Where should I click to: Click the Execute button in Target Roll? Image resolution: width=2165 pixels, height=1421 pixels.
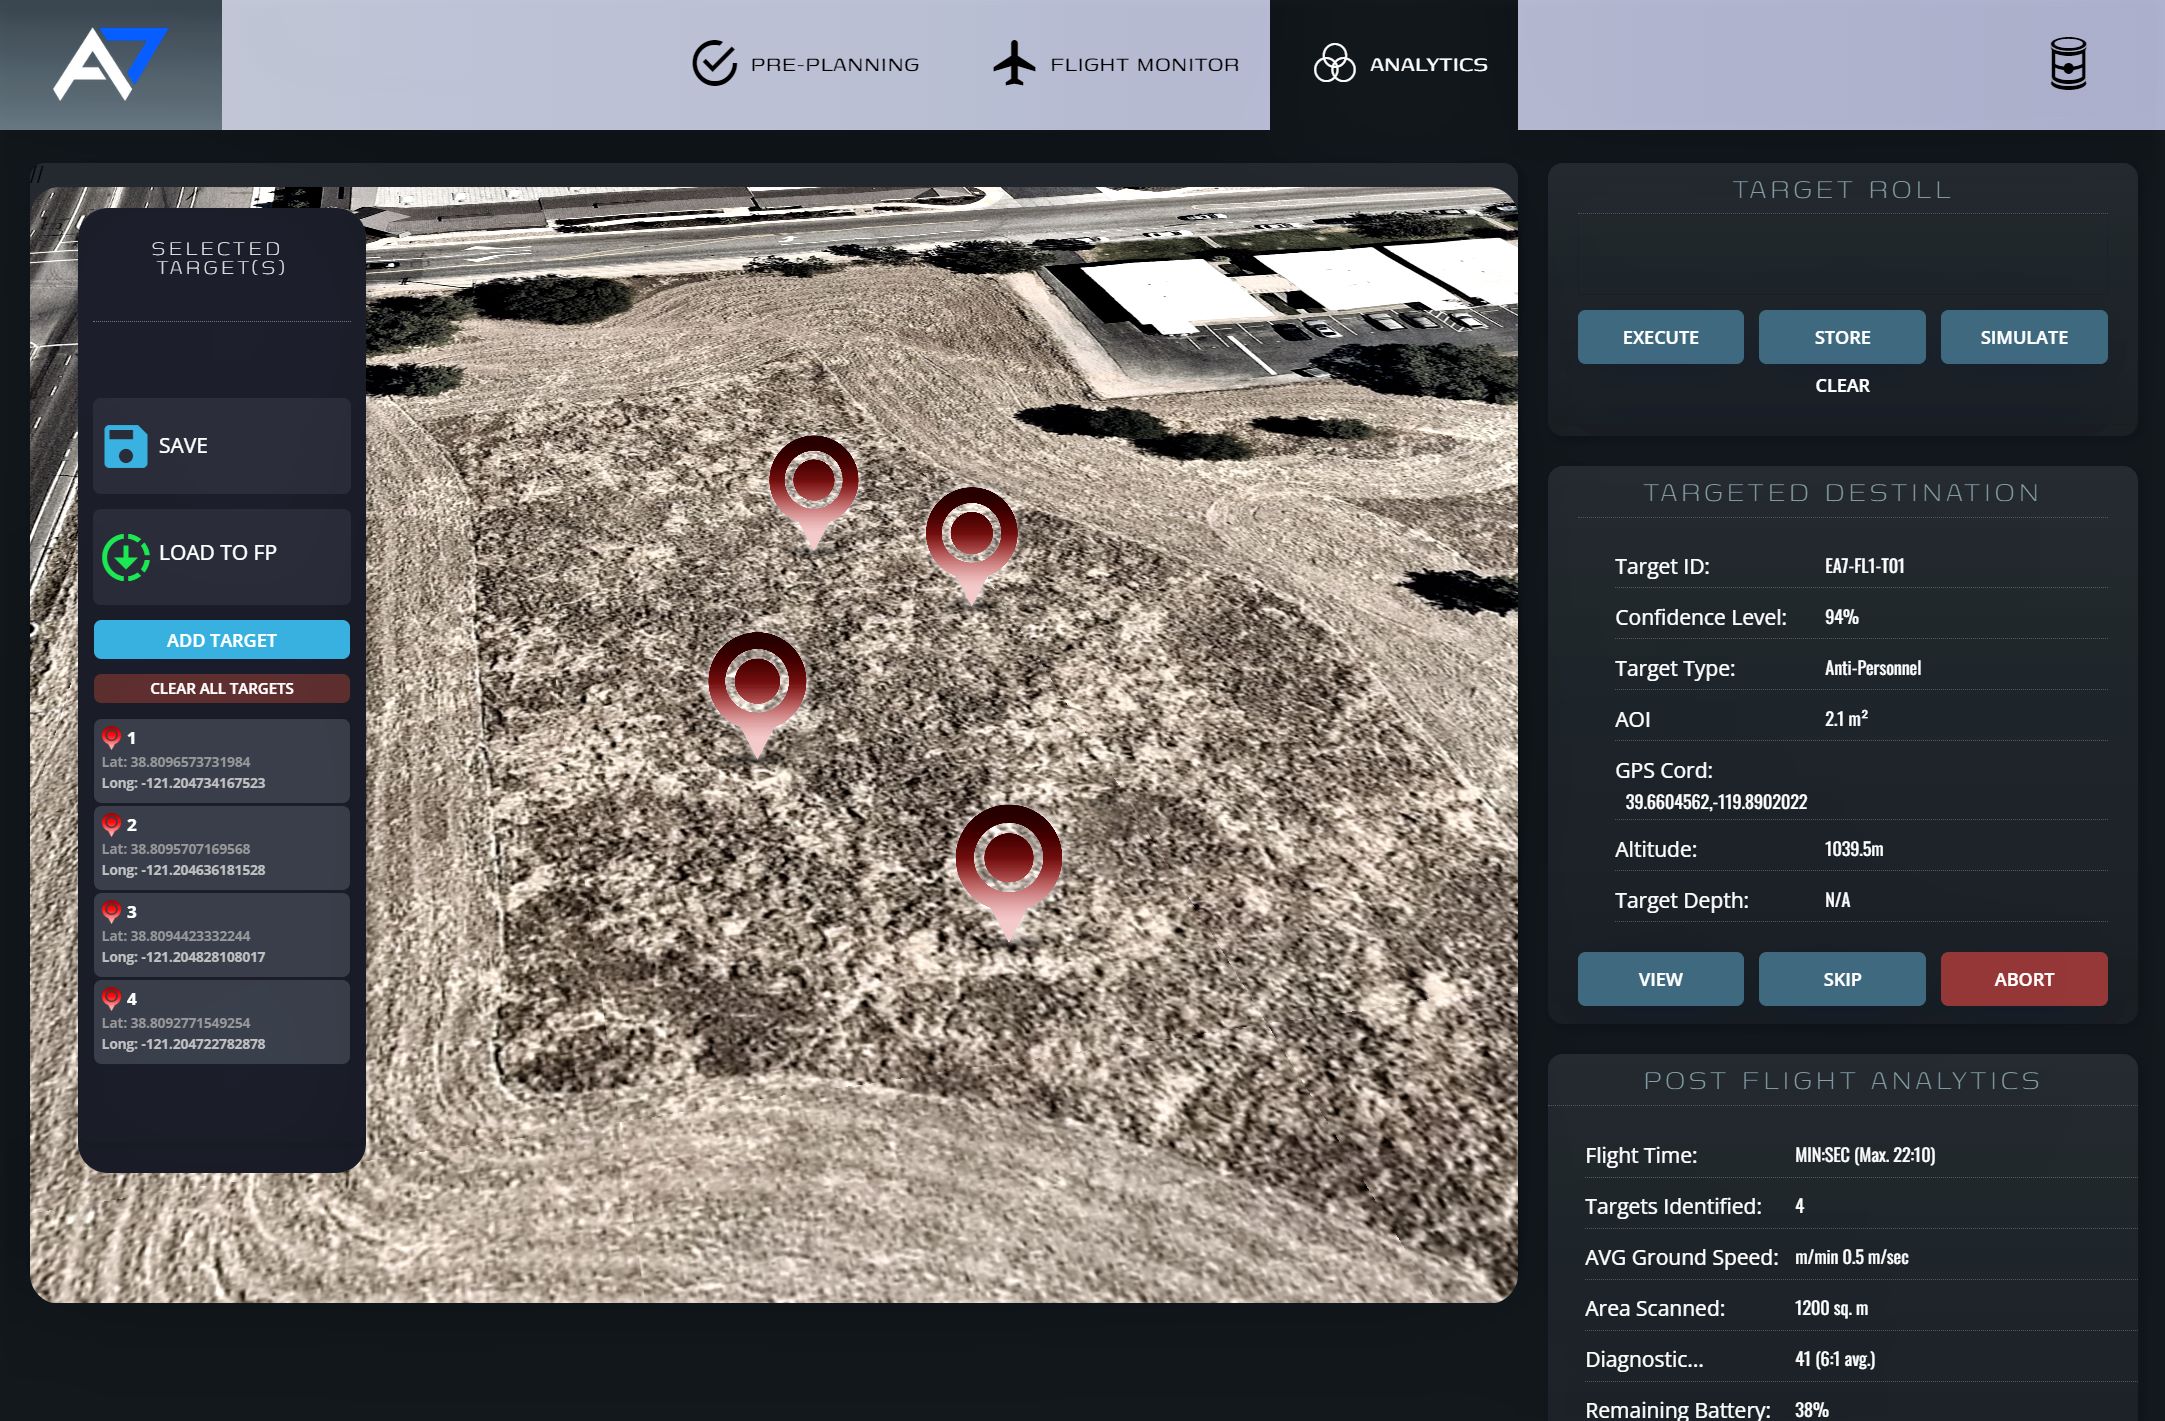point(1660,337)
